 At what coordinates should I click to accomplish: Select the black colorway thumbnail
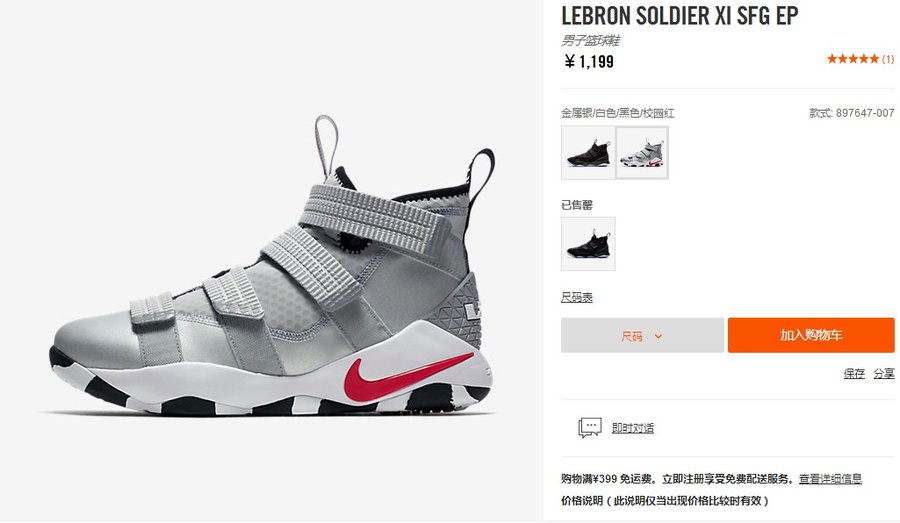(588, 153)
